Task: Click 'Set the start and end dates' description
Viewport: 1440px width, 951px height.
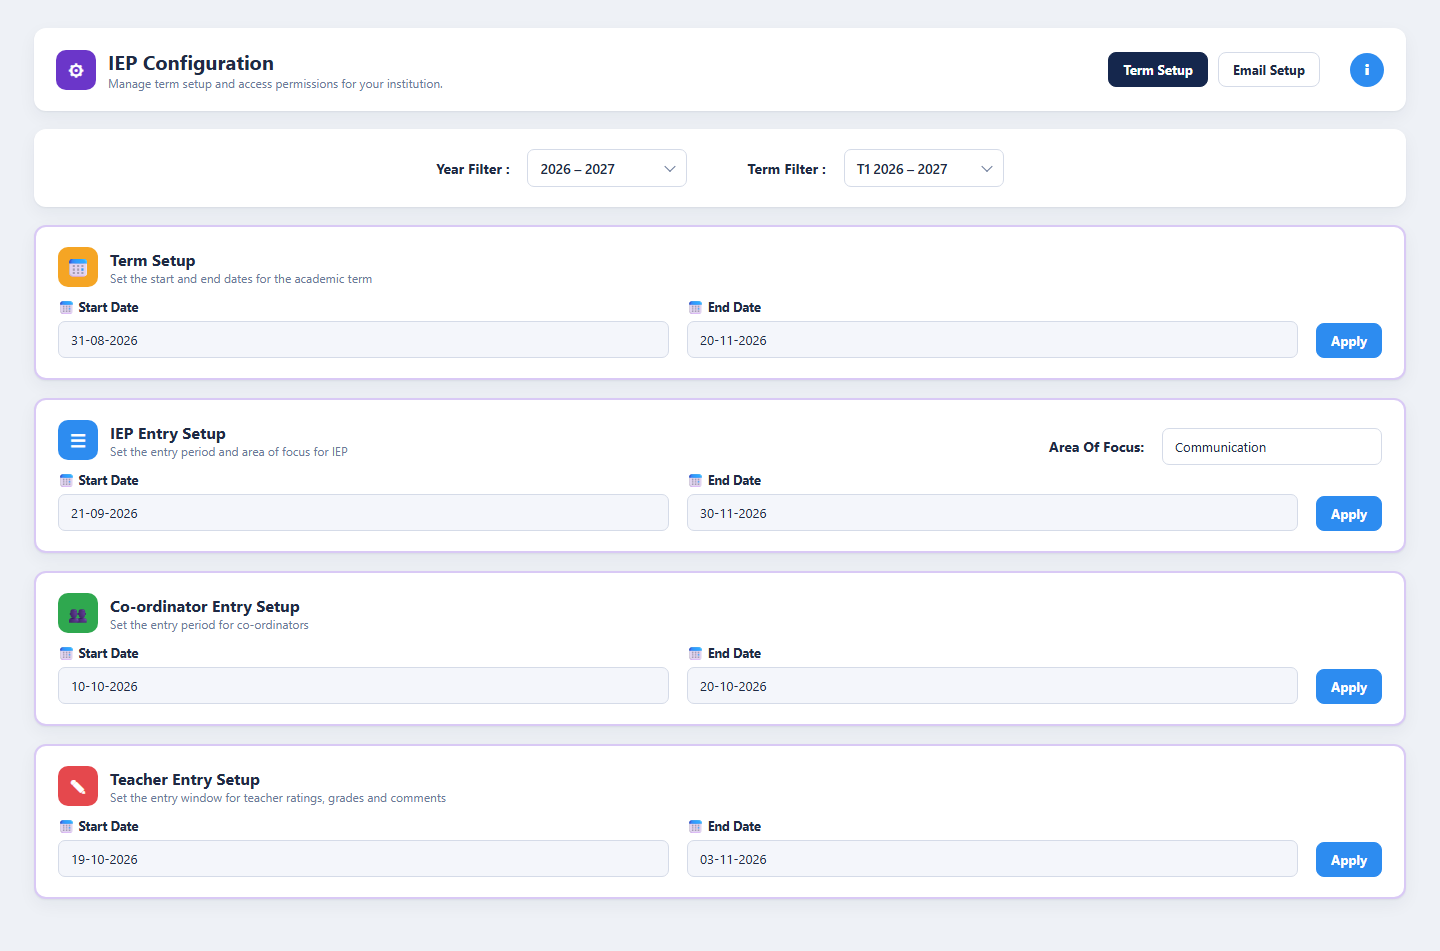Action: click(x=241, y=279)
